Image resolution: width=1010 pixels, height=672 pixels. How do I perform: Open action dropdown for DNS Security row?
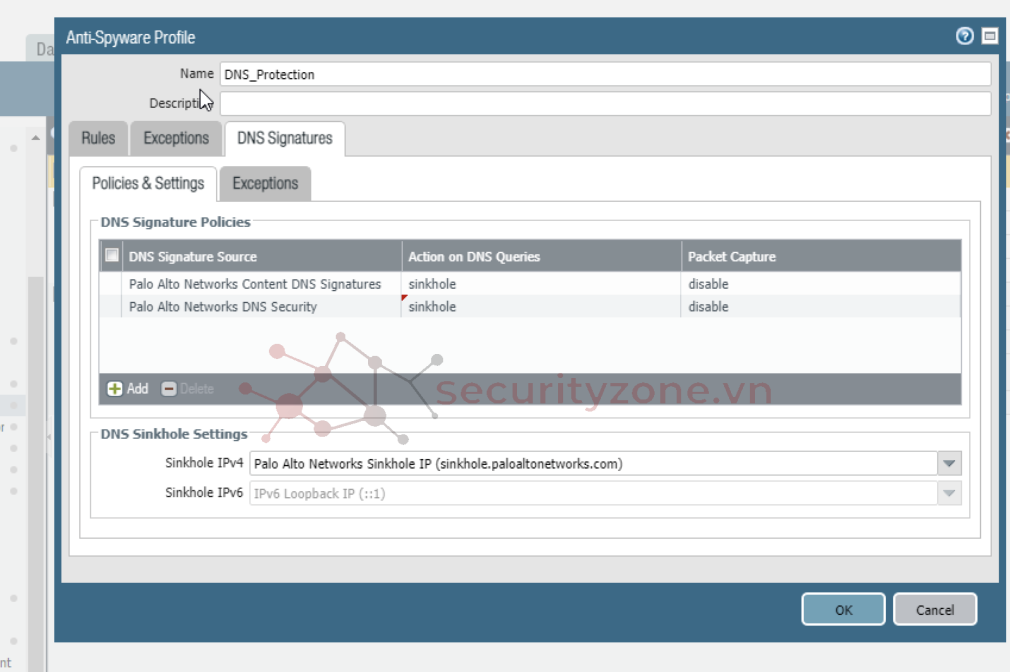click(540, 307)
